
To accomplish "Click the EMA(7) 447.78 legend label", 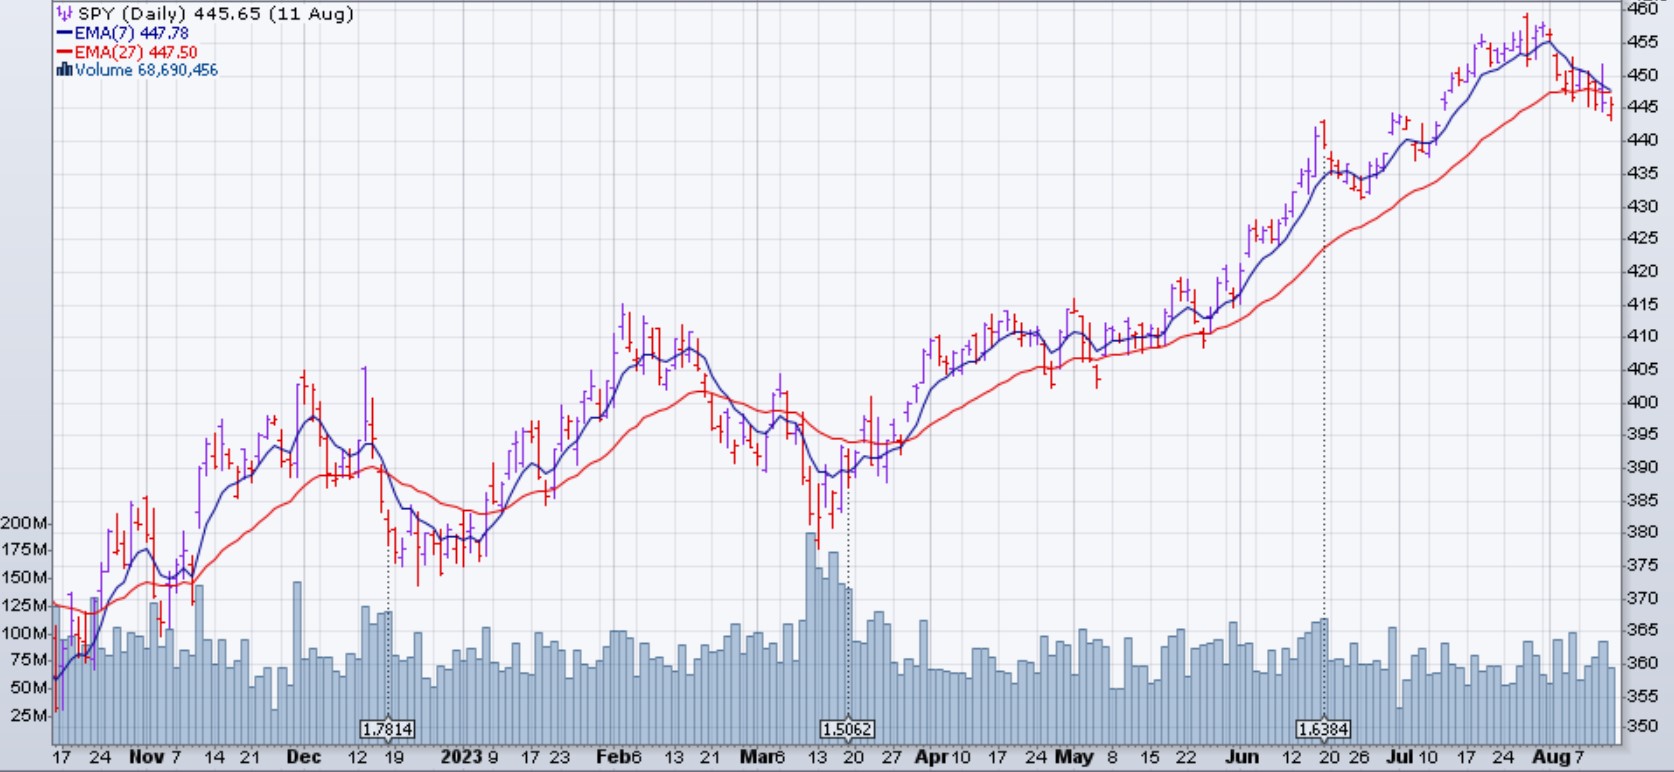I will pos(131,33).
